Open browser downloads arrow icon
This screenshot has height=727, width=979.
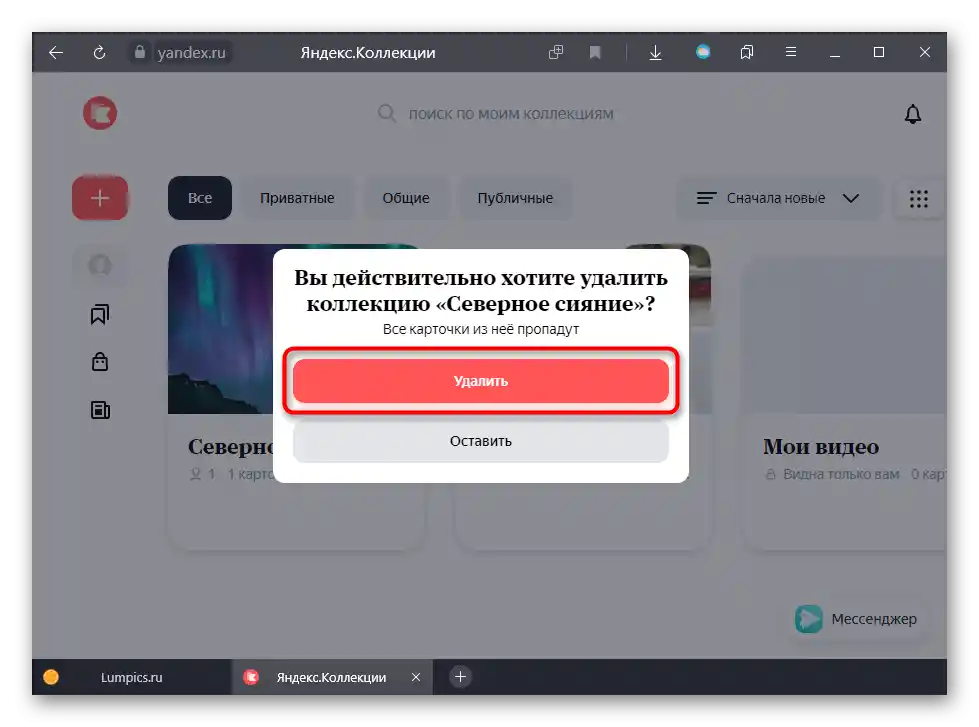[655, 52]
